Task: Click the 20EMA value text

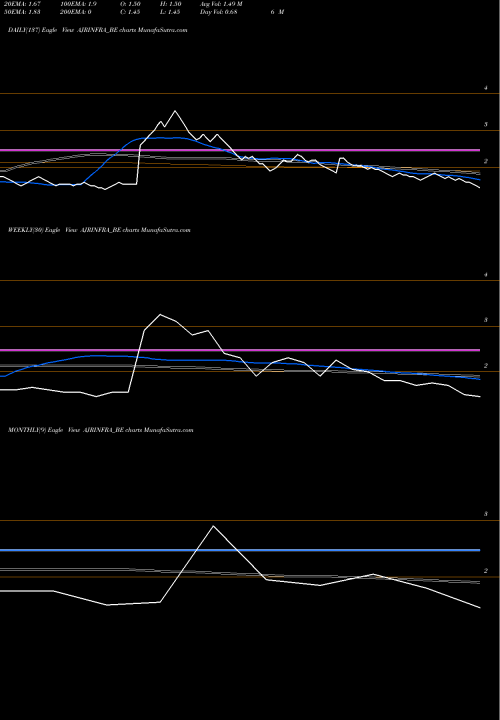Action: [x=22, y=4]
